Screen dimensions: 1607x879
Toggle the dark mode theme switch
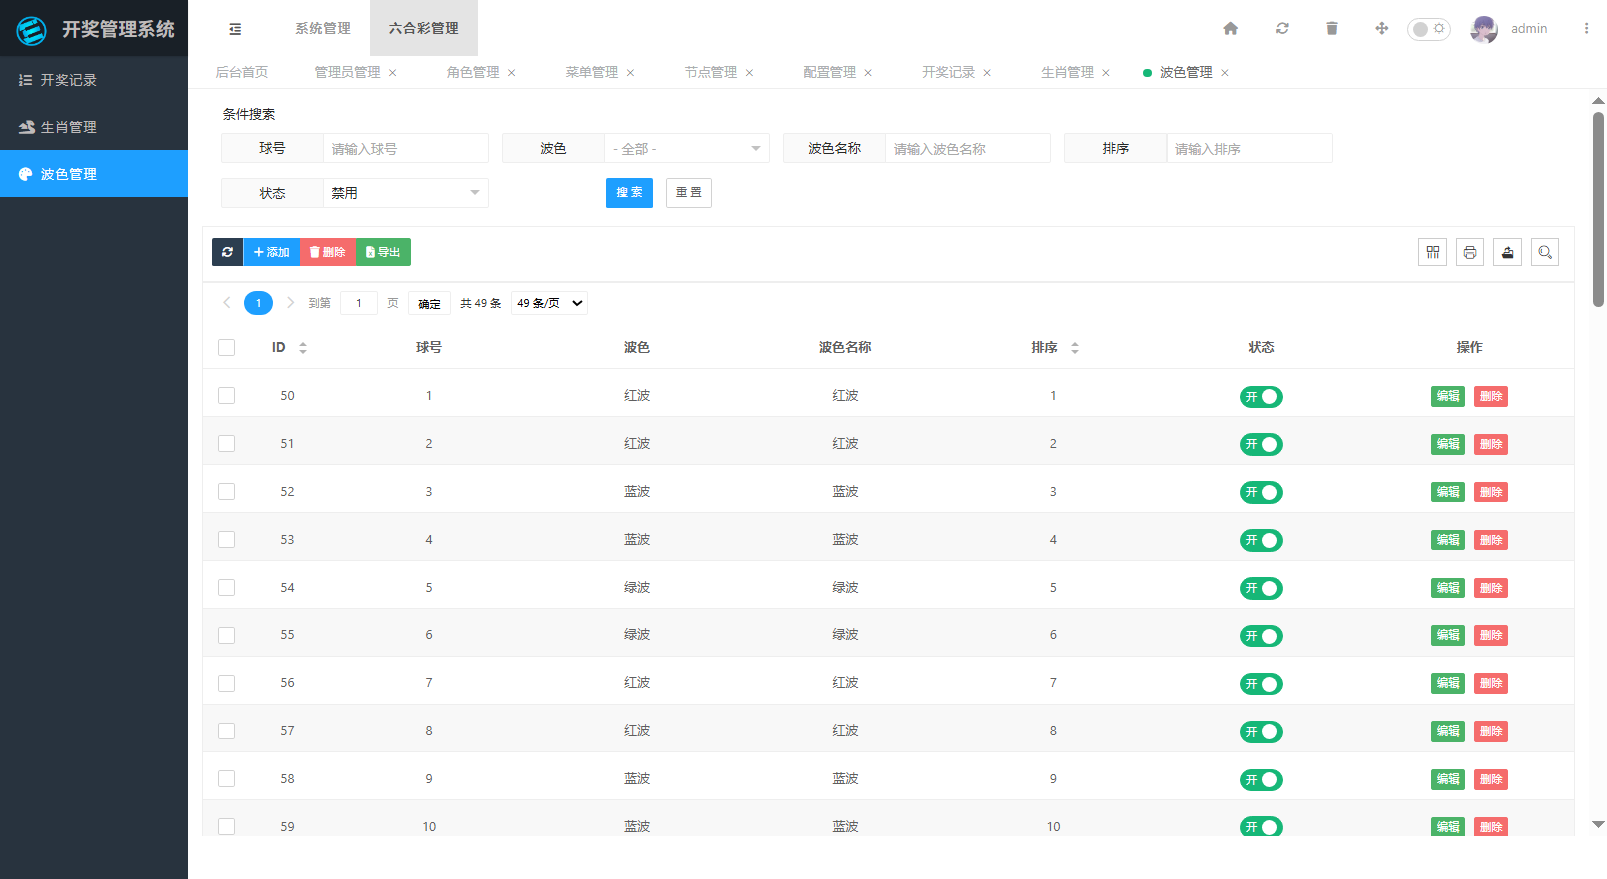coord(1429,29)
